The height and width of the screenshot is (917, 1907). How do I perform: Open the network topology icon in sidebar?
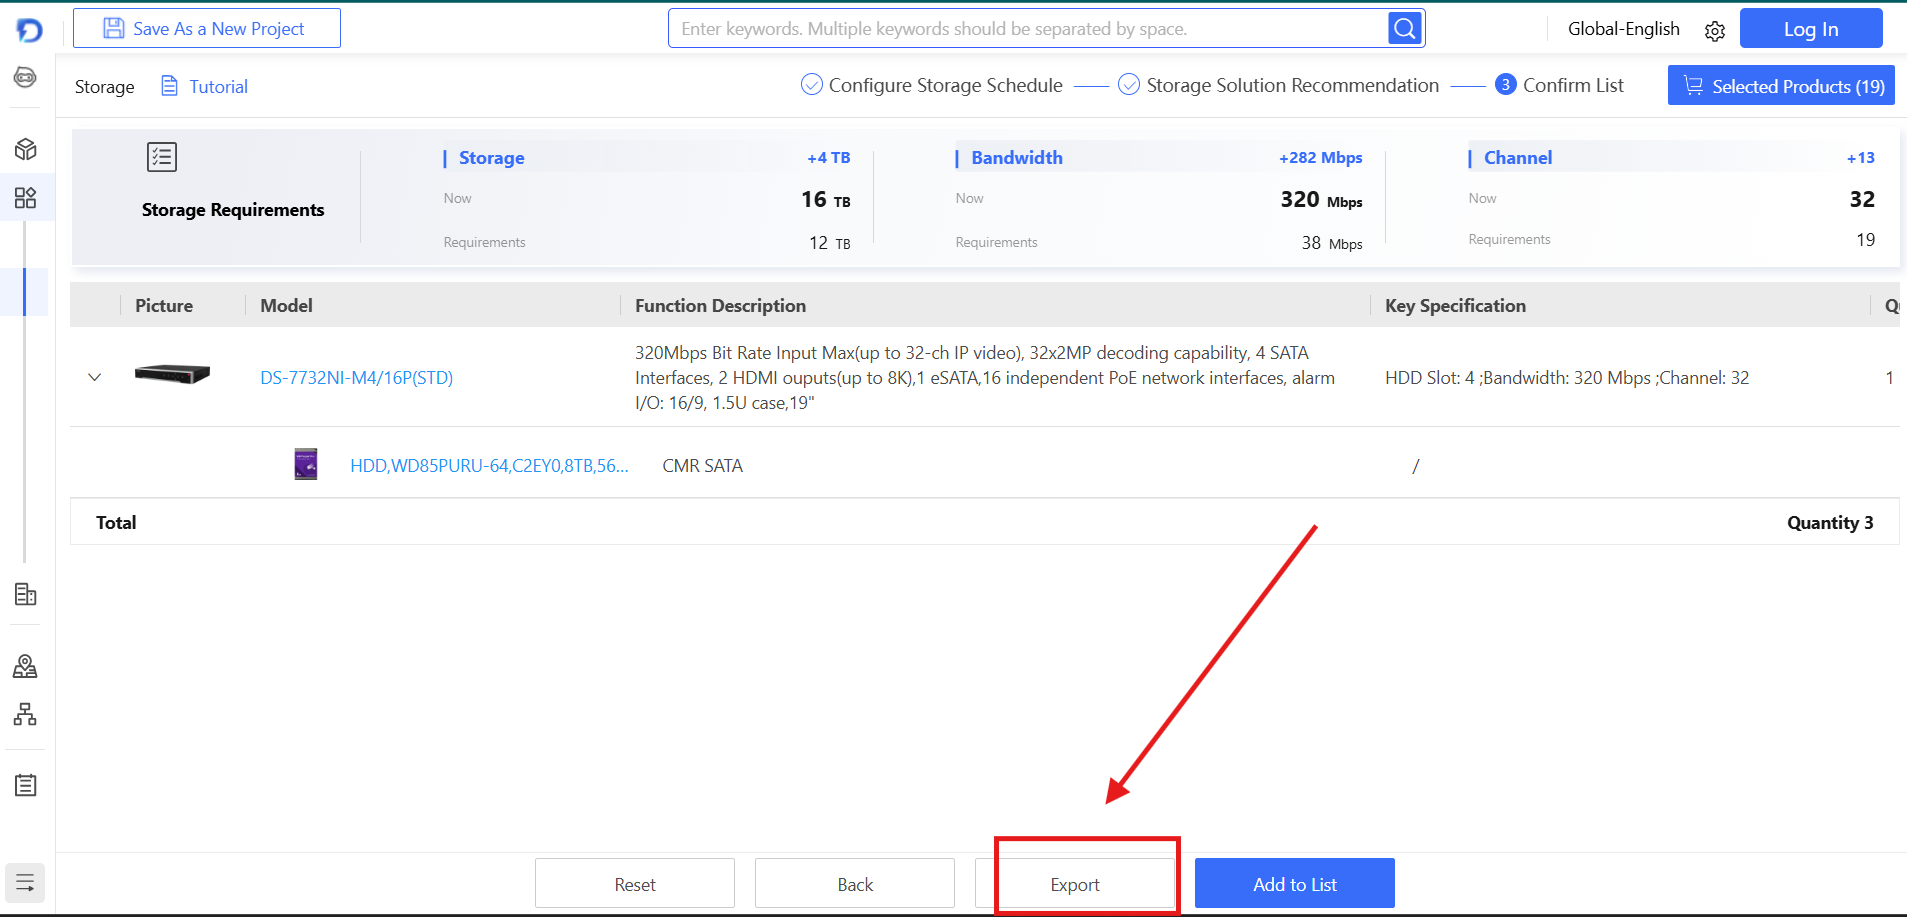tap(26, 714)
